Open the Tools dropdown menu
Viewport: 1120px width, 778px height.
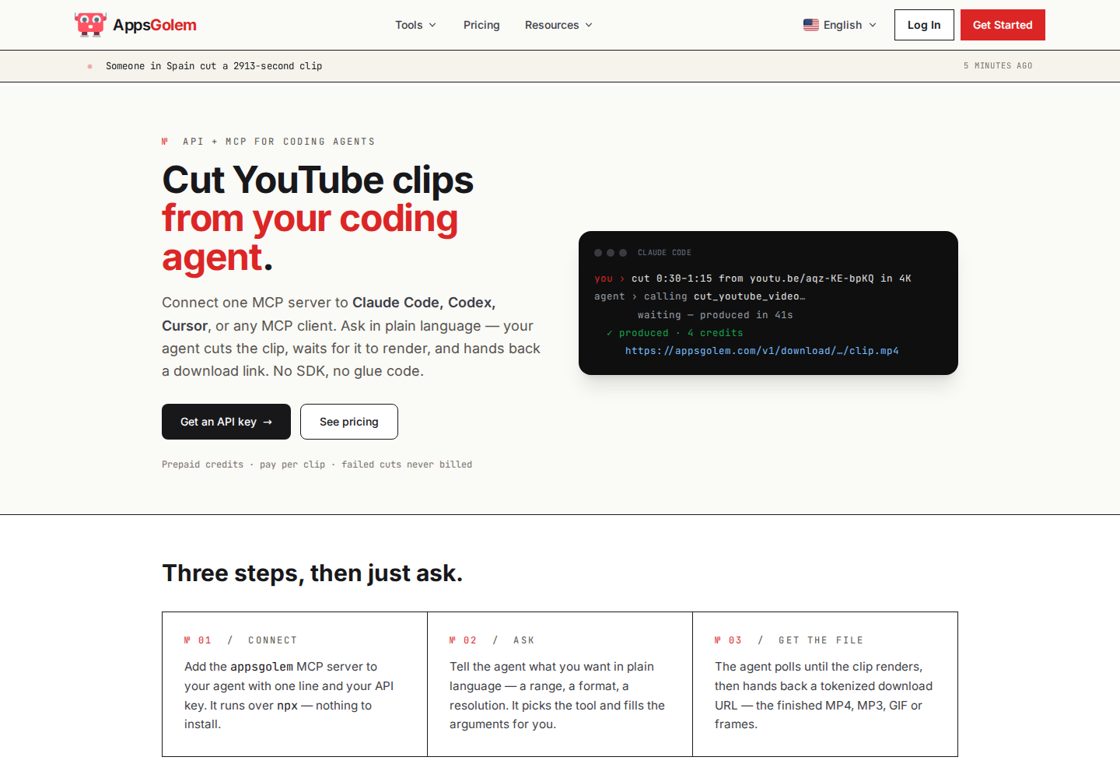415,25
